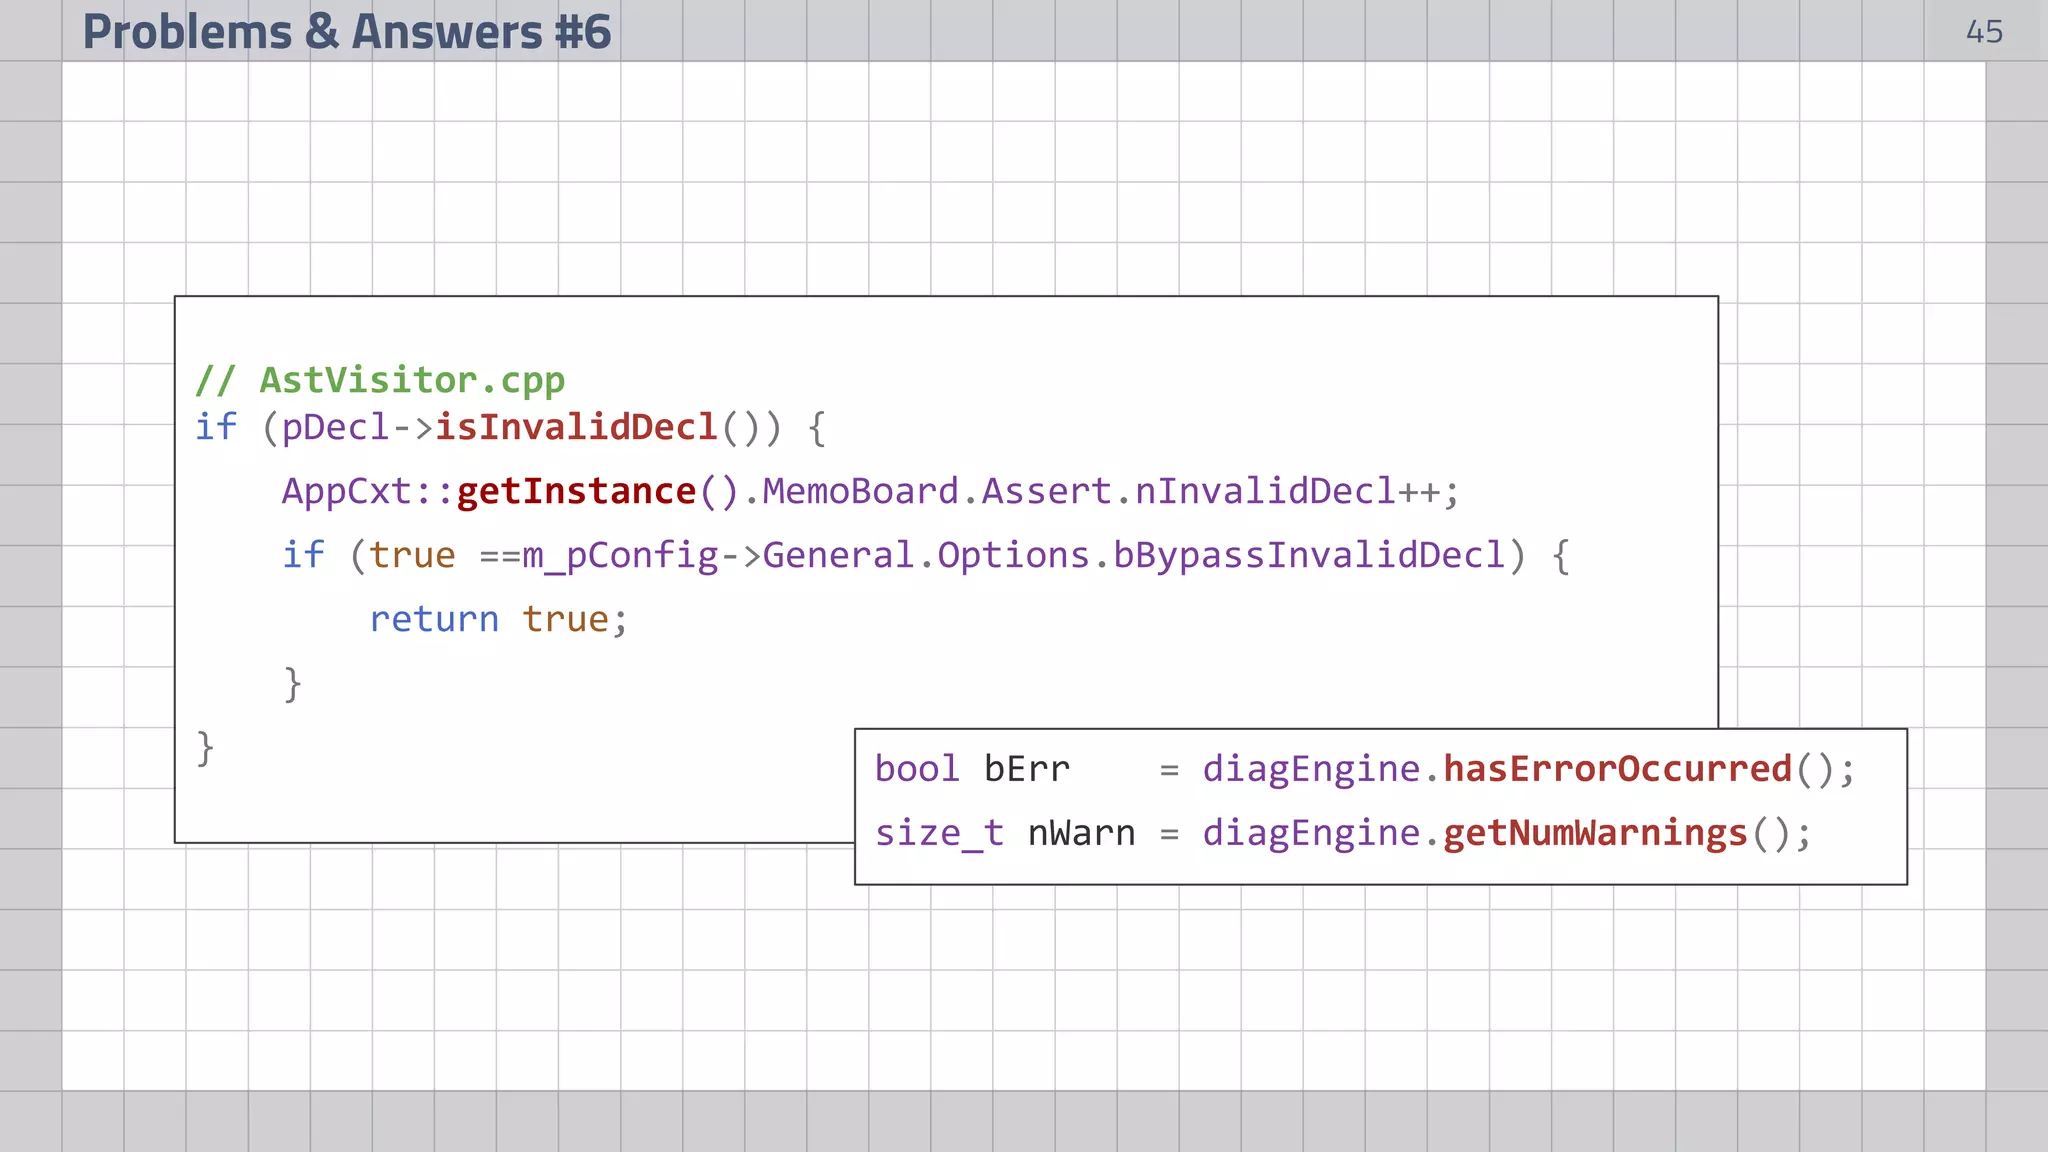
Task: Click the 'size_t nWarn' declaration
Action: [1005, 833]
